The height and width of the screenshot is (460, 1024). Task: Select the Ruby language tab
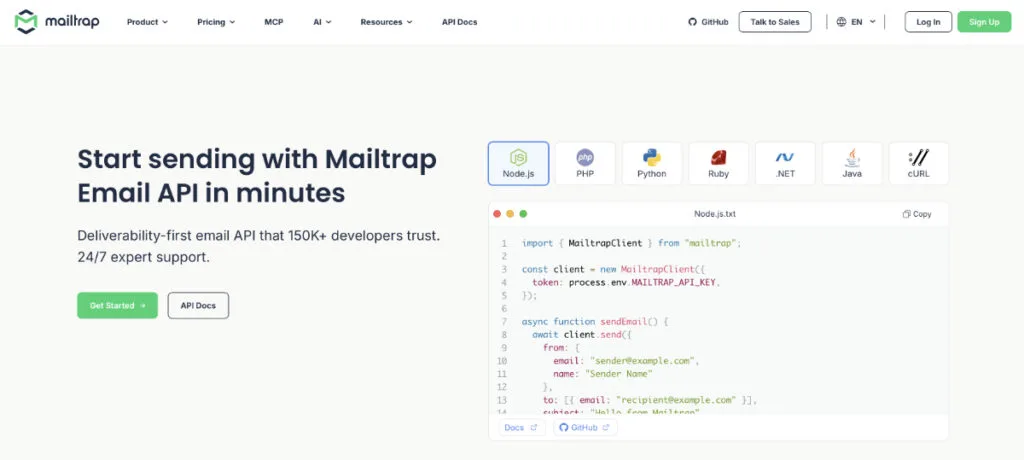tap(718, 163)
